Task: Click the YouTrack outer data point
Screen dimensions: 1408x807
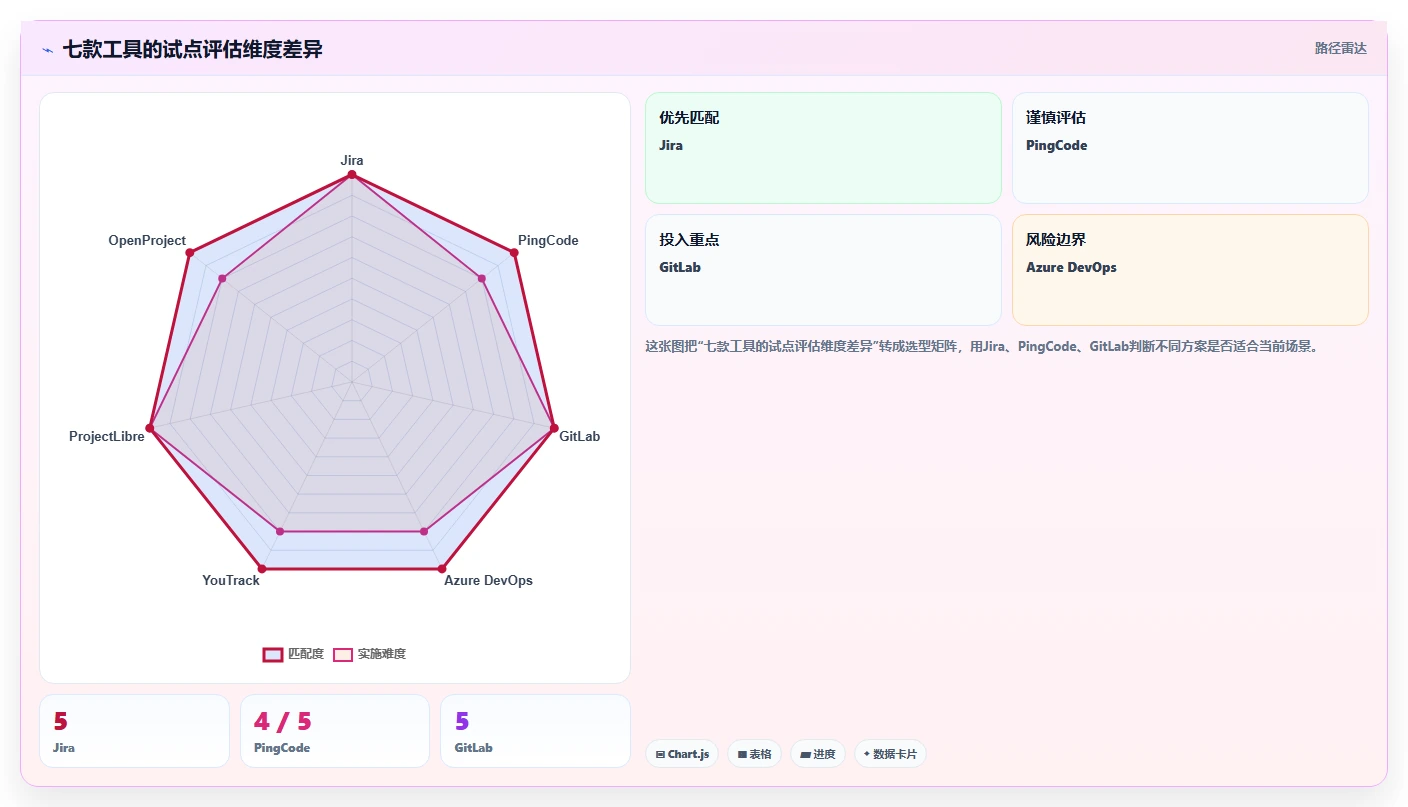Action: [x=261, y=569]
